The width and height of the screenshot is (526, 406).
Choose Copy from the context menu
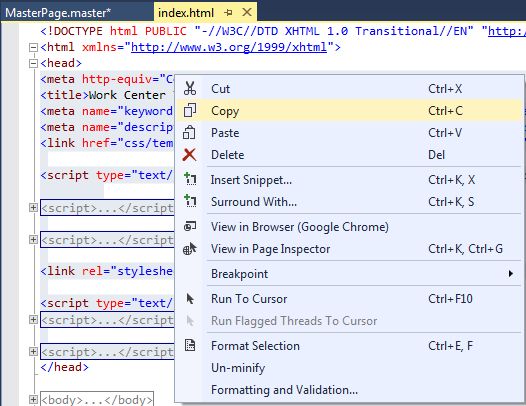pos(349,110)
